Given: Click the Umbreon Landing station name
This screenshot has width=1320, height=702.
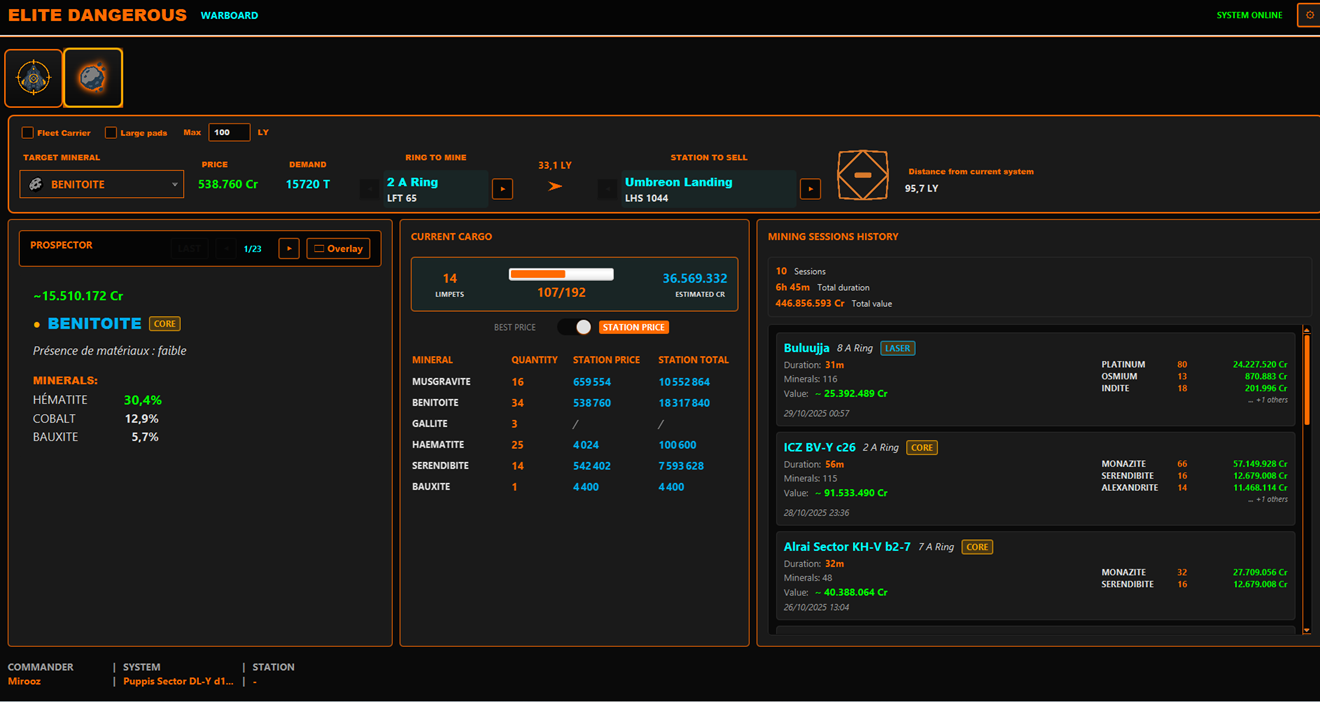Looking at the screenshot, I should [678, 182].
